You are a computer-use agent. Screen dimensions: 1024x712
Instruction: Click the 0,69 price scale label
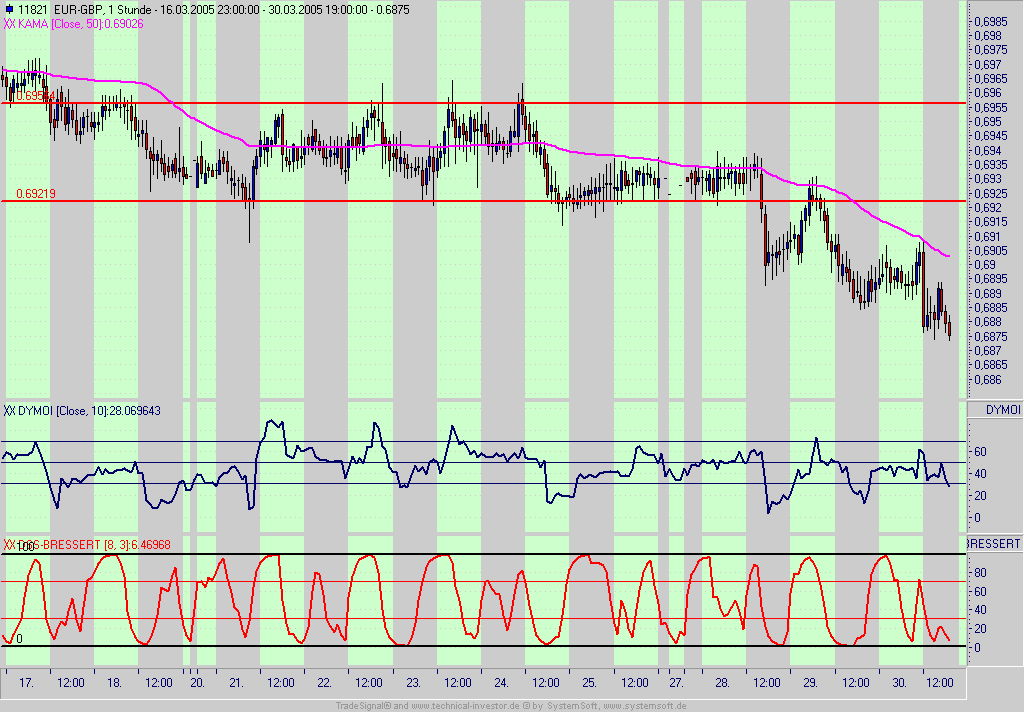tap(984, 265)
